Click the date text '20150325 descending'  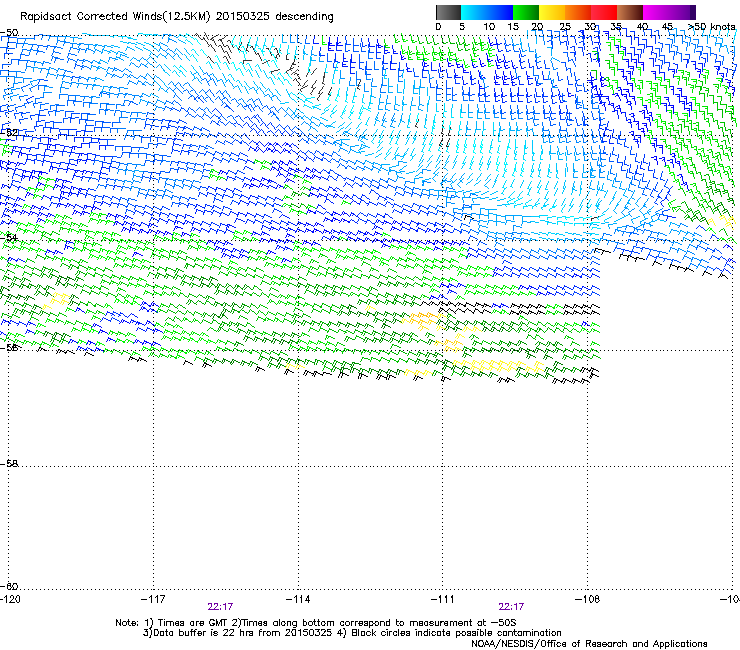[275, 17]
